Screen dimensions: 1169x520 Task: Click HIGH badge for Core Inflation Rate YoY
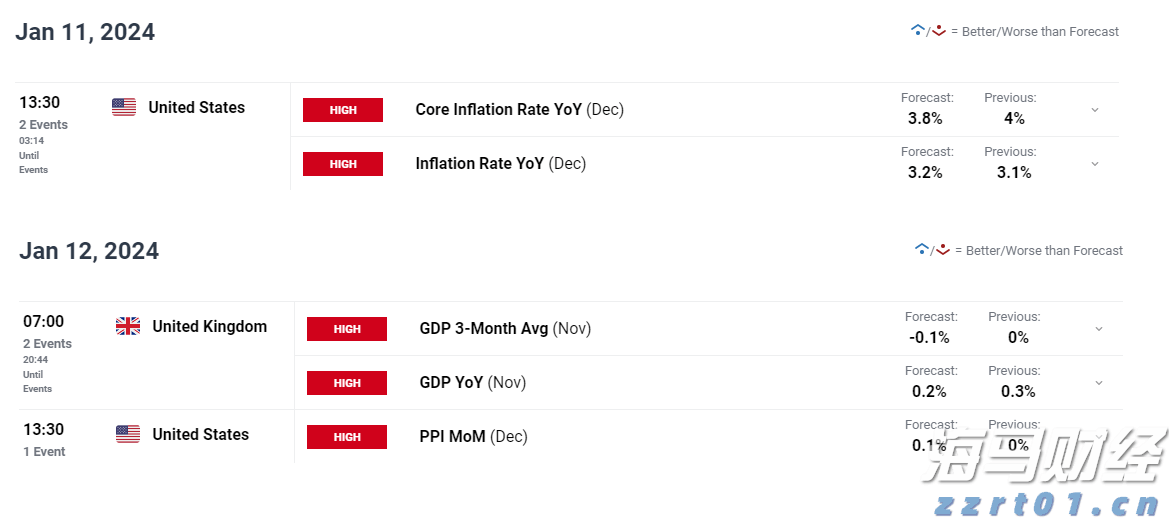[x=343, y=110]
